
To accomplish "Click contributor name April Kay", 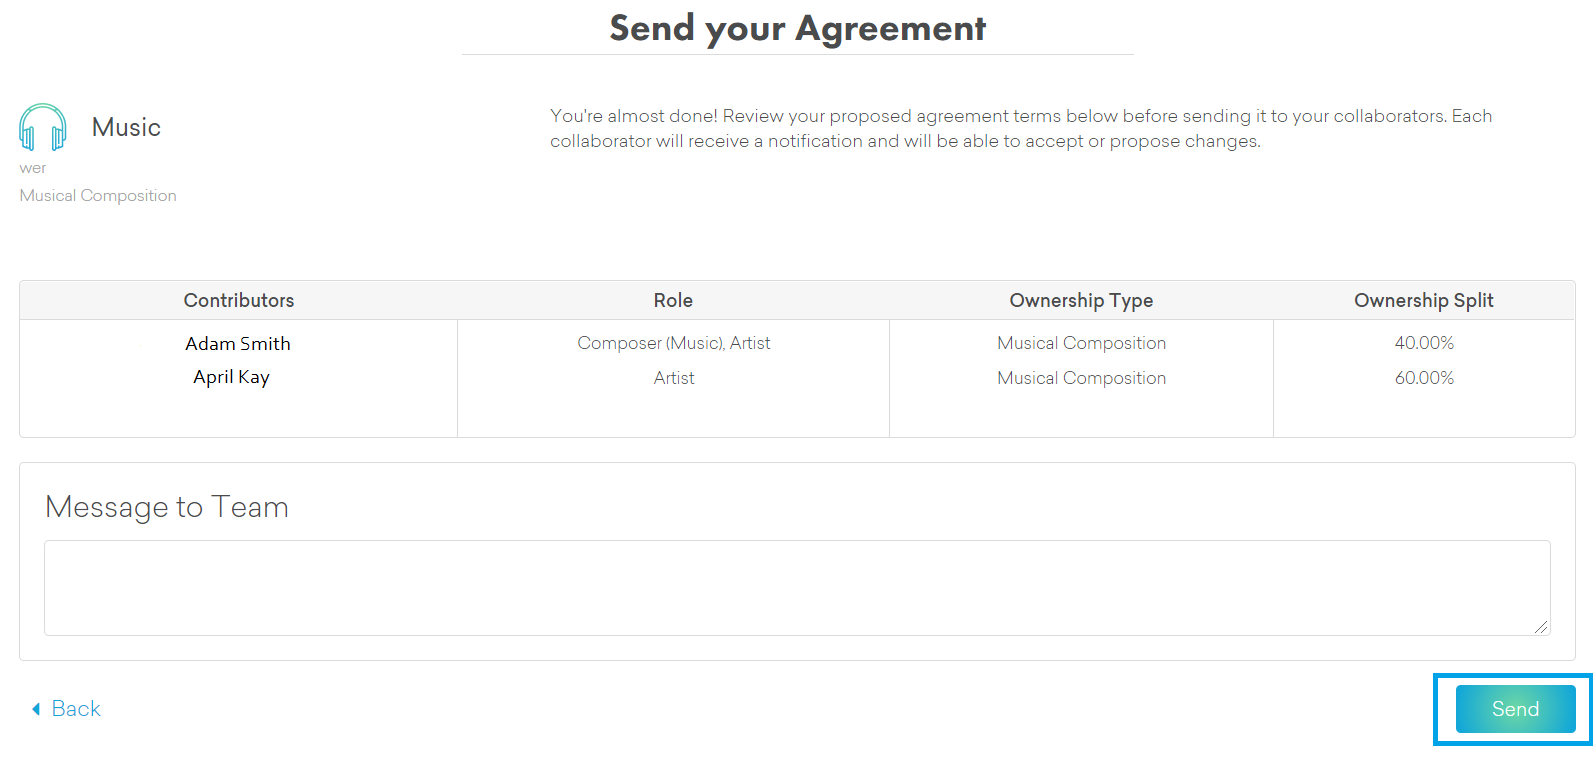I will click(231, 377).
